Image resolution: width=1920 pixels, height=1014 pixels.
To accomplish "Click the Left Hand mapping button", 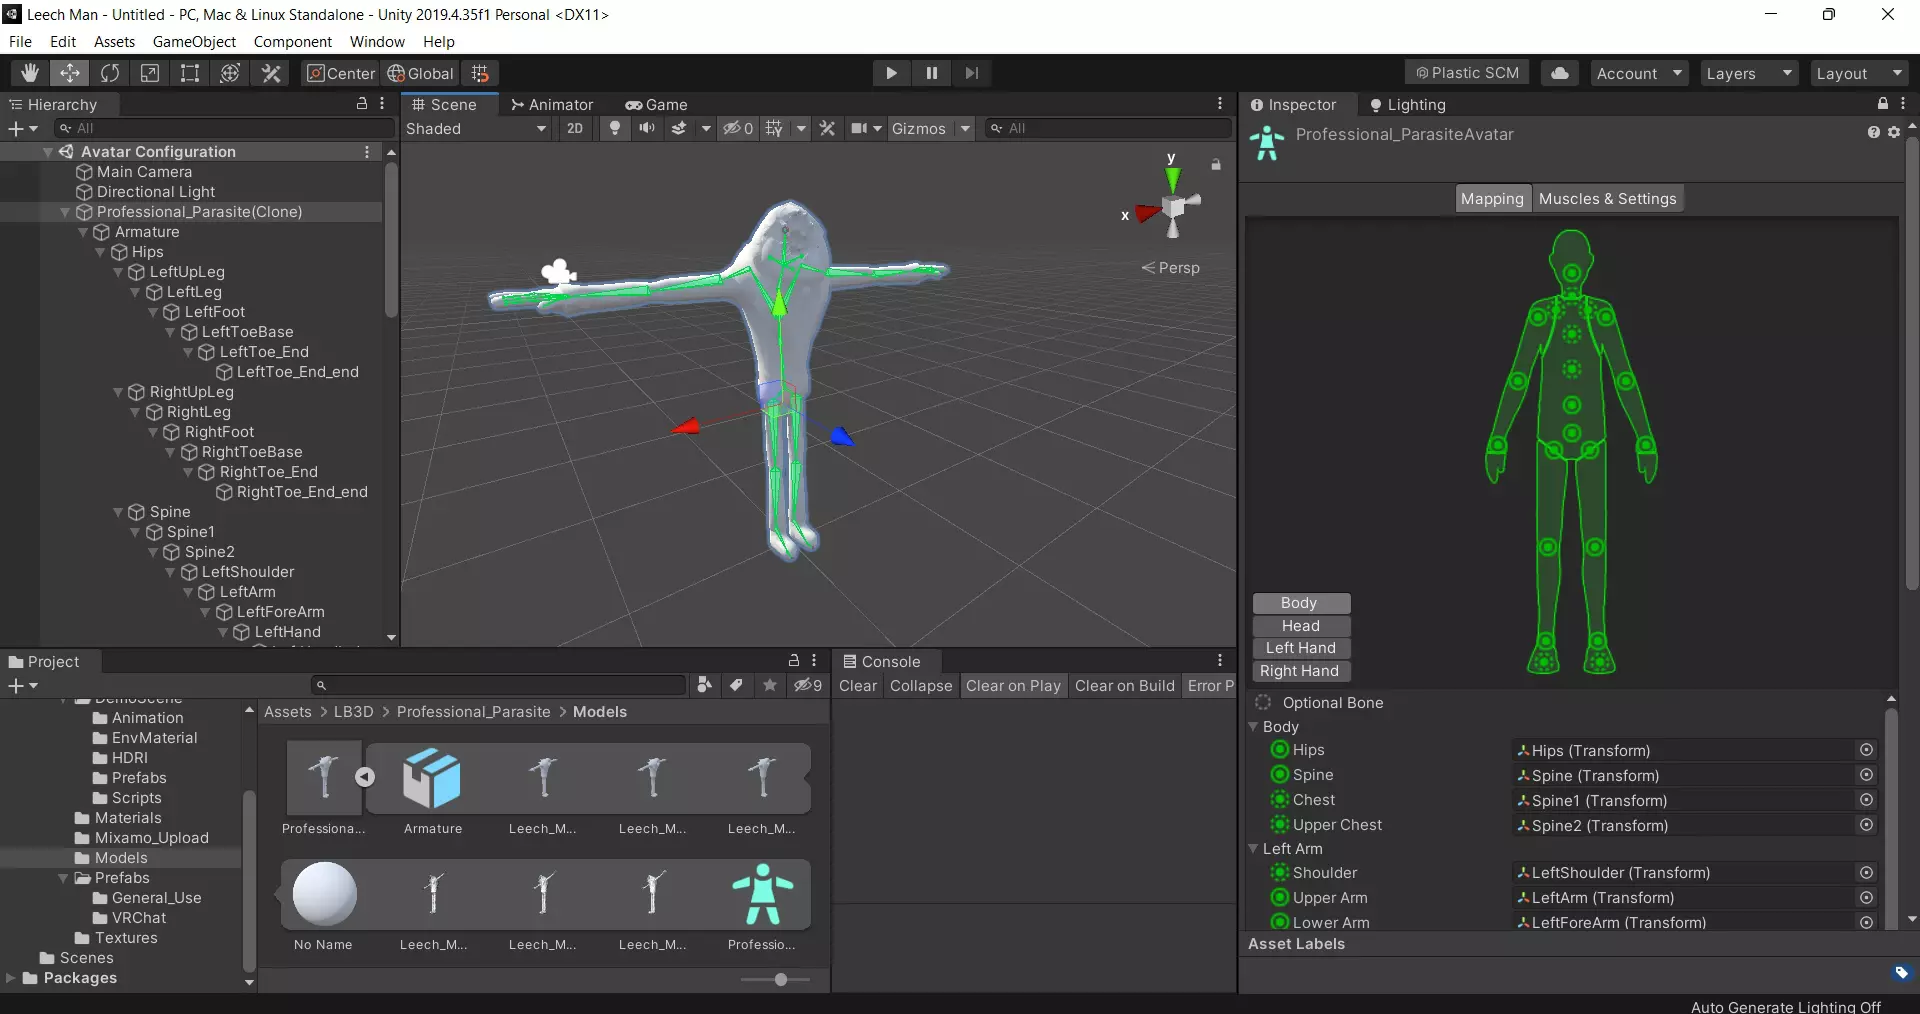I will 1300,648.
